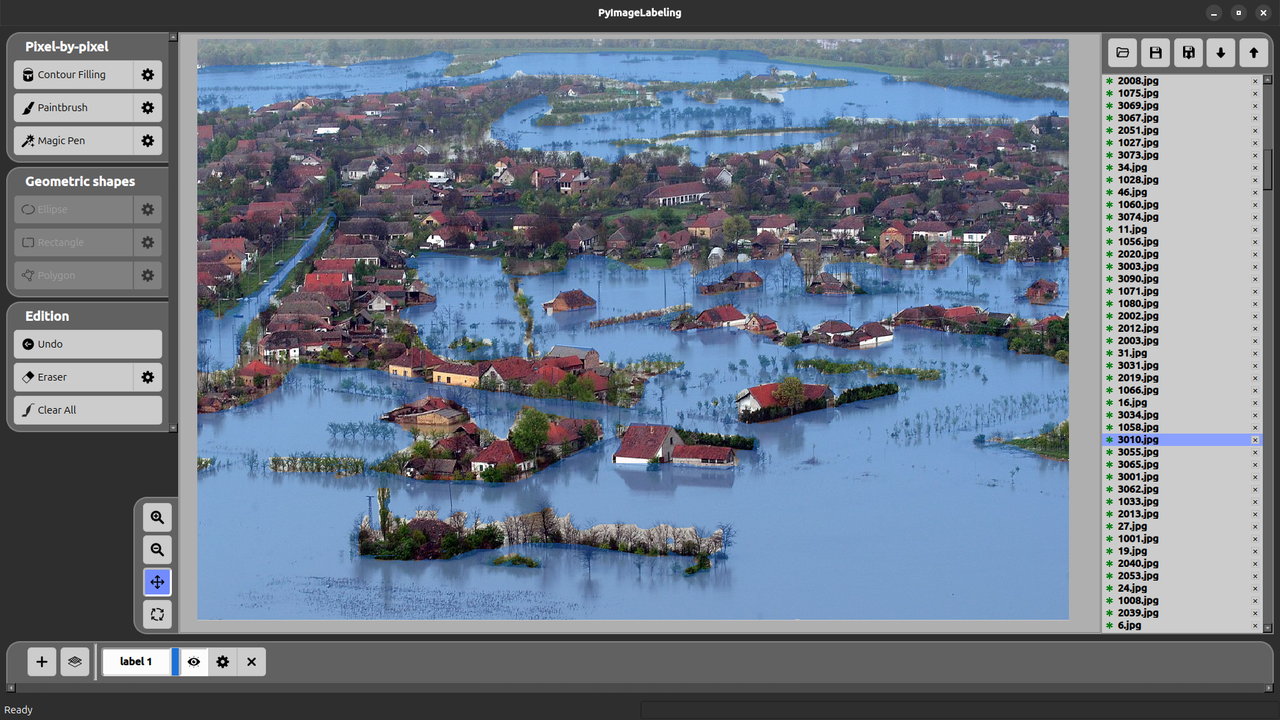The width and height of the screenshot is (1280, 720).
Task: Toggle visibility of label 1
Action: pos(194,662)
